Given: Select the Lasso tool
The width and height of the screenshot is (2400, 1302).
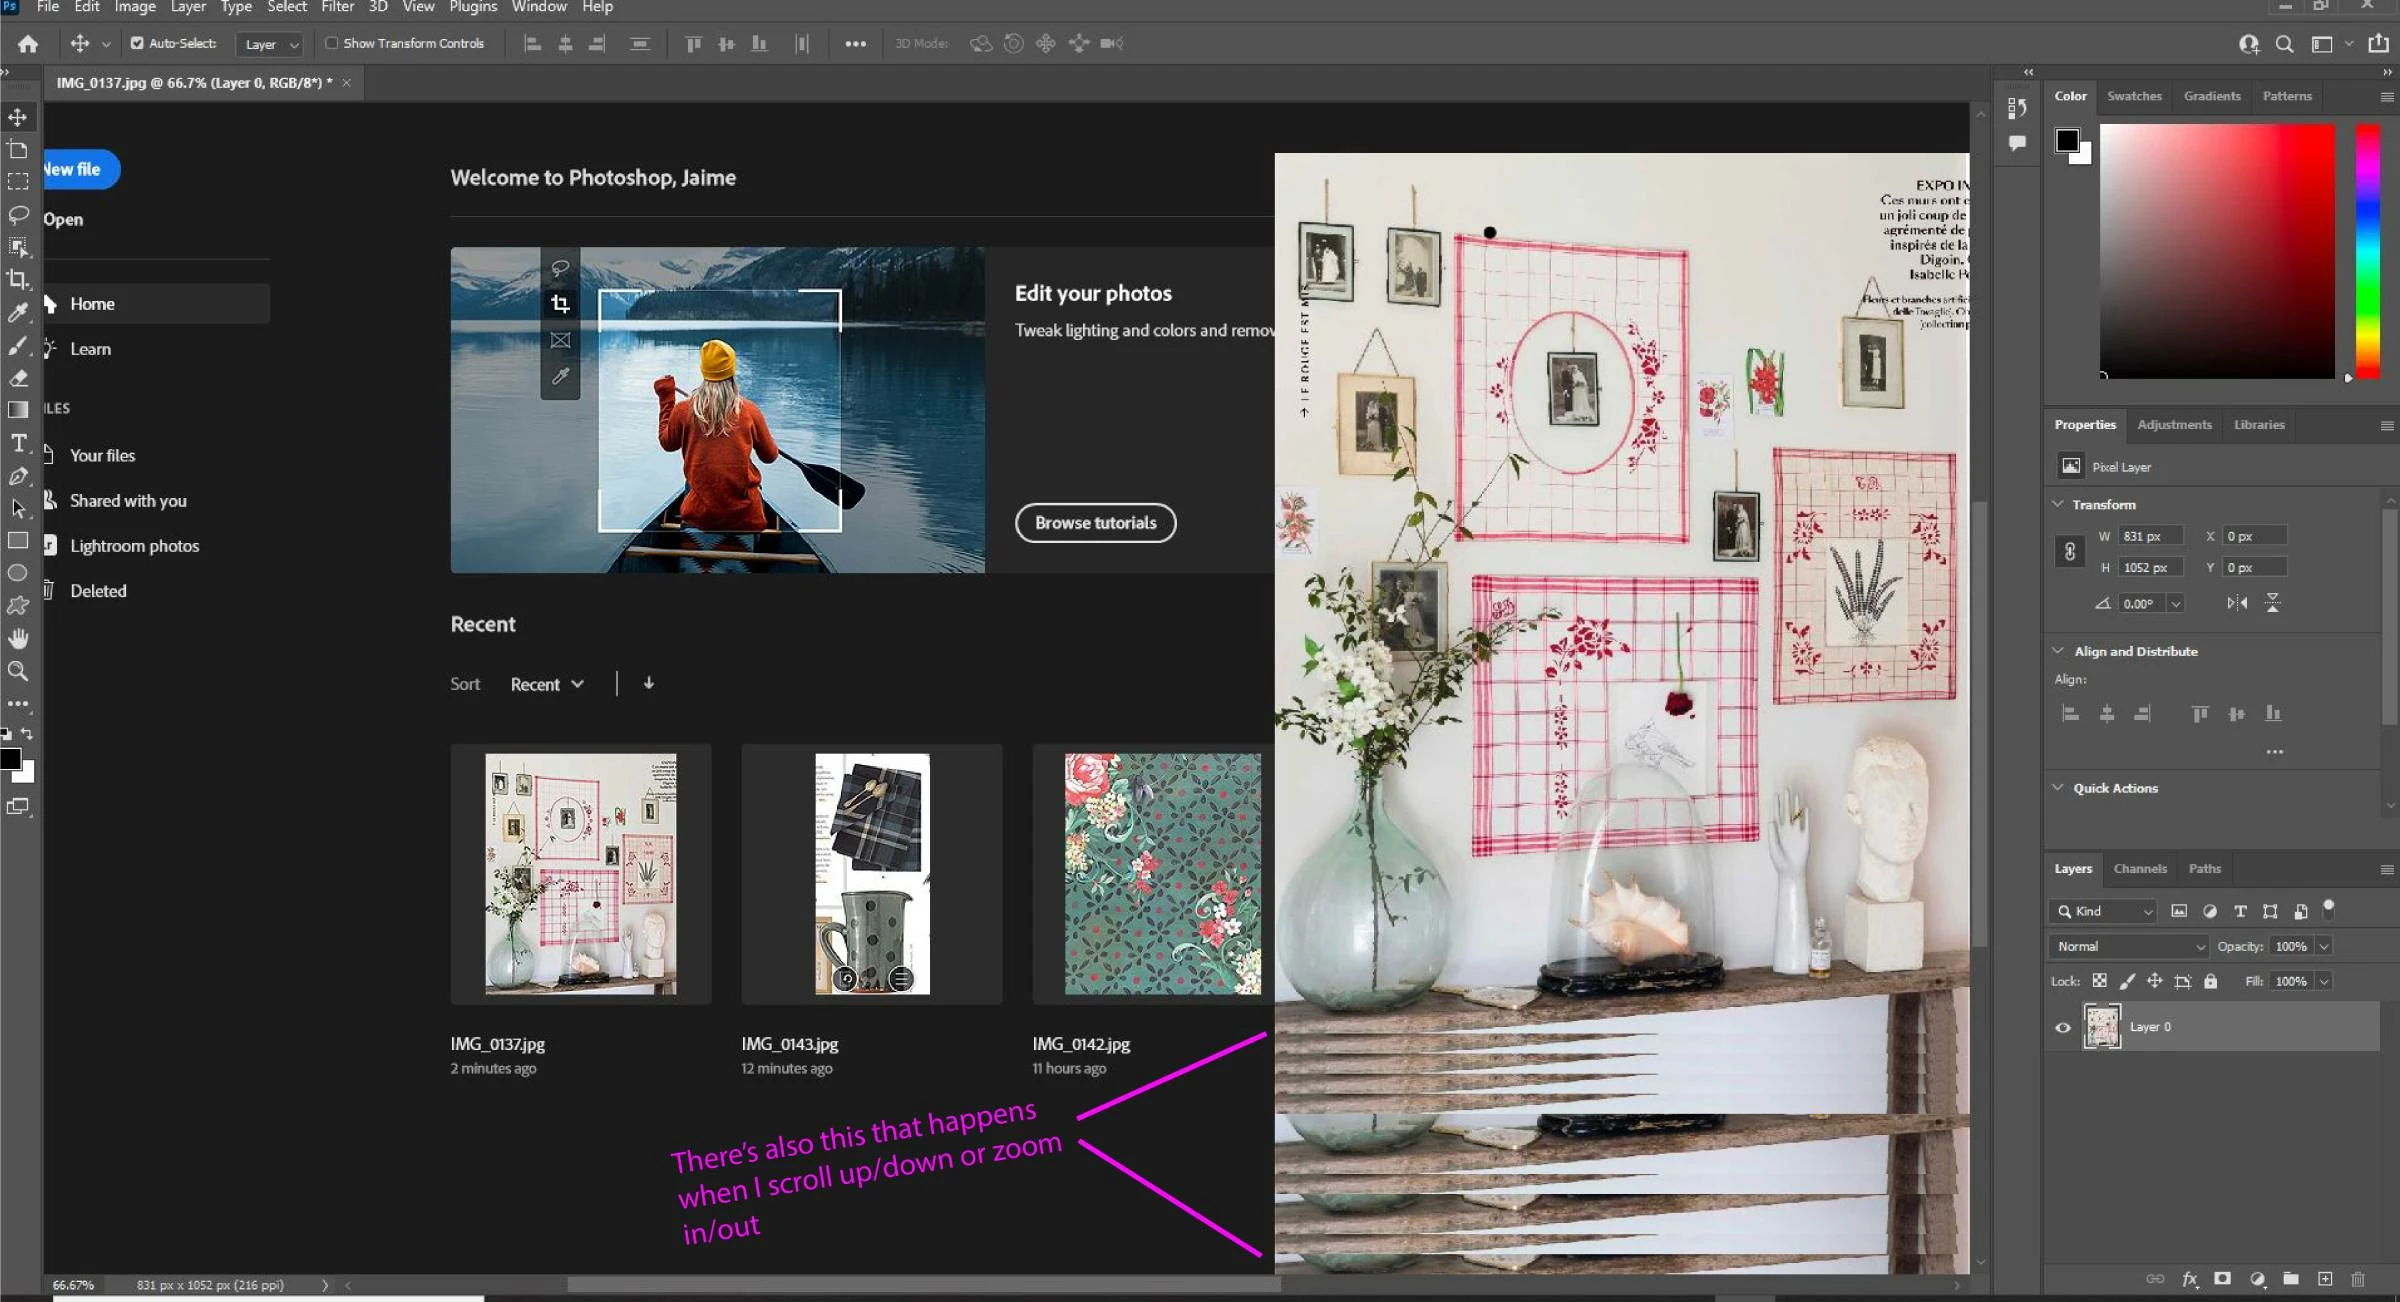Looking at the screenshot, I should click(18, 214).
